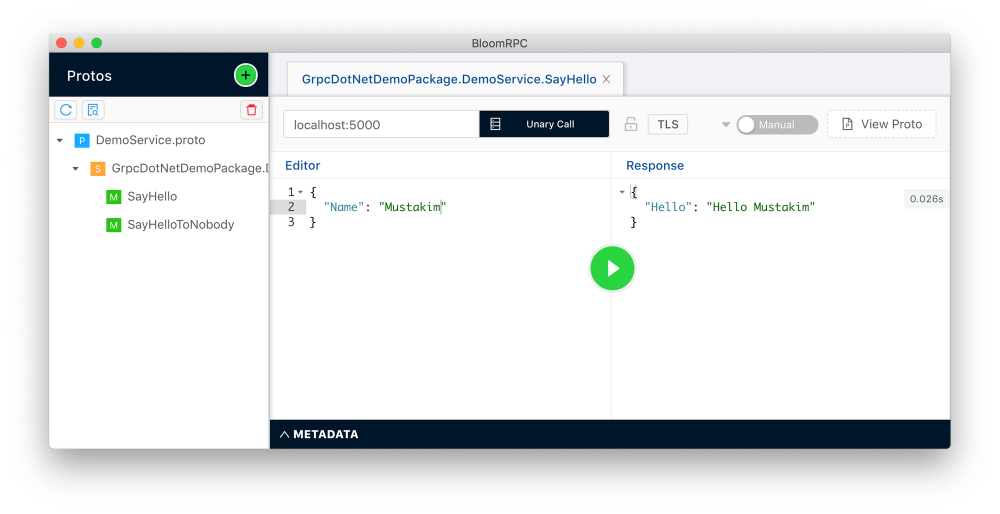Open View Proto
Screen dimensions: 1000x514
(881, 124)
